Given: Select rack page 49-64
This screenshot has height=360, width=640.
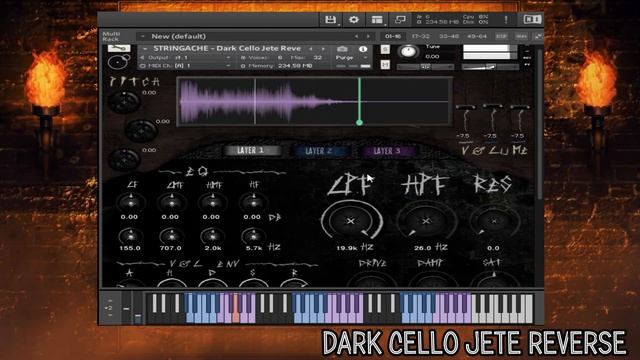Looking at the screenshot, I should pos(477,36).
